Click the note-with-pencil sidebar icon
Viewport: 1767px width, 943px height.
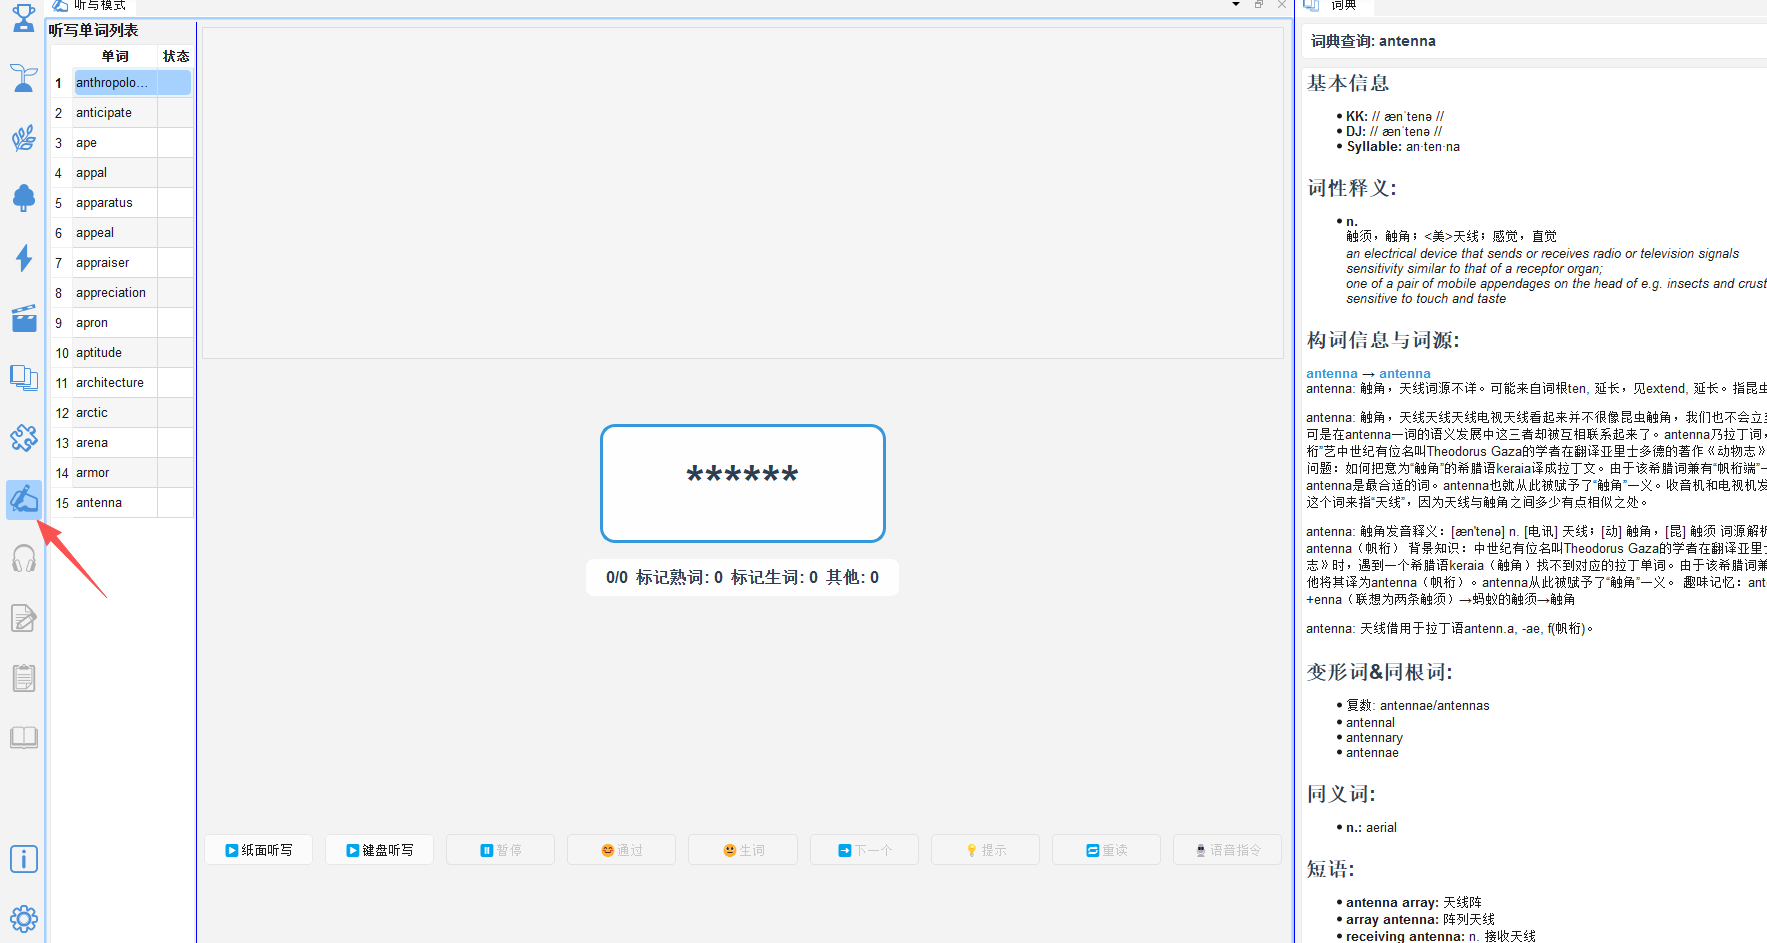(x=23, y=618)
